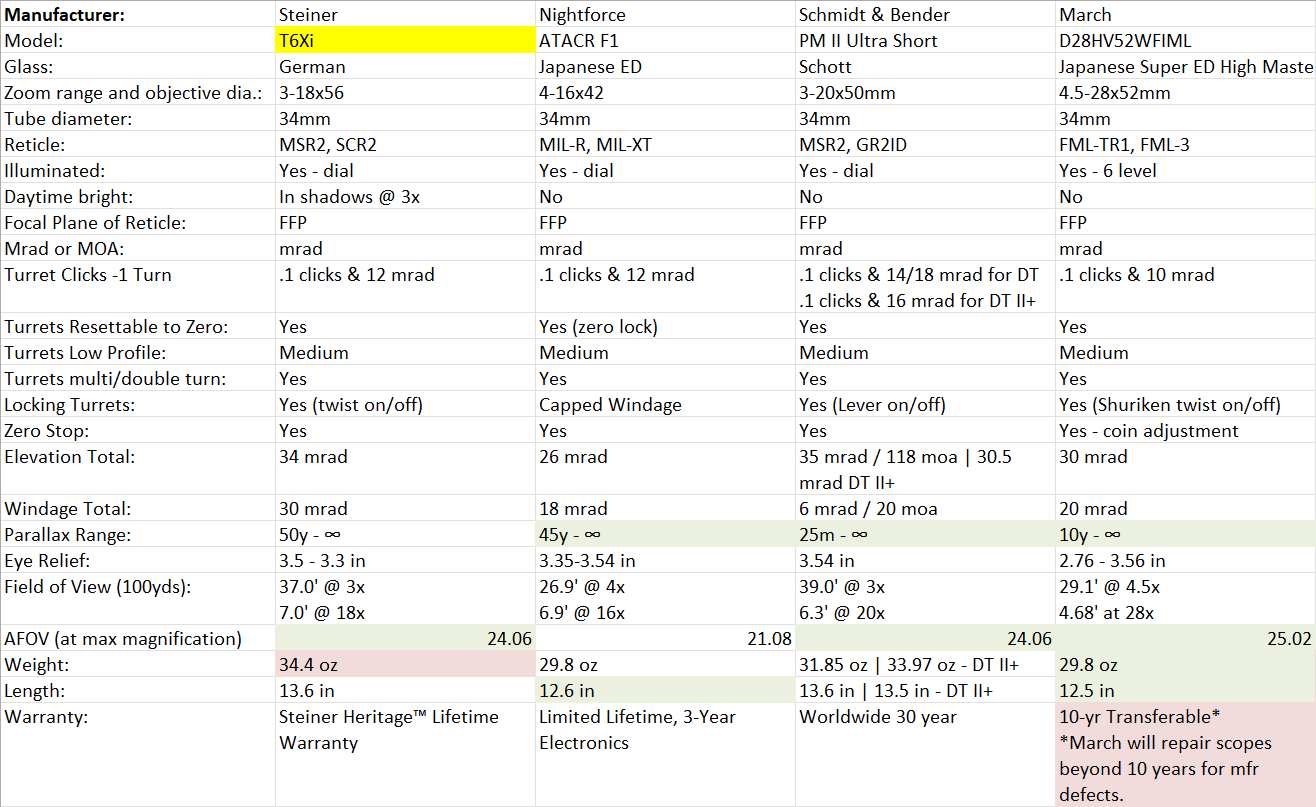This screenshot has width=1316, height=807.
Task: Click the '34 mrad' elevation total cell
Action: [x=406, y=470]
